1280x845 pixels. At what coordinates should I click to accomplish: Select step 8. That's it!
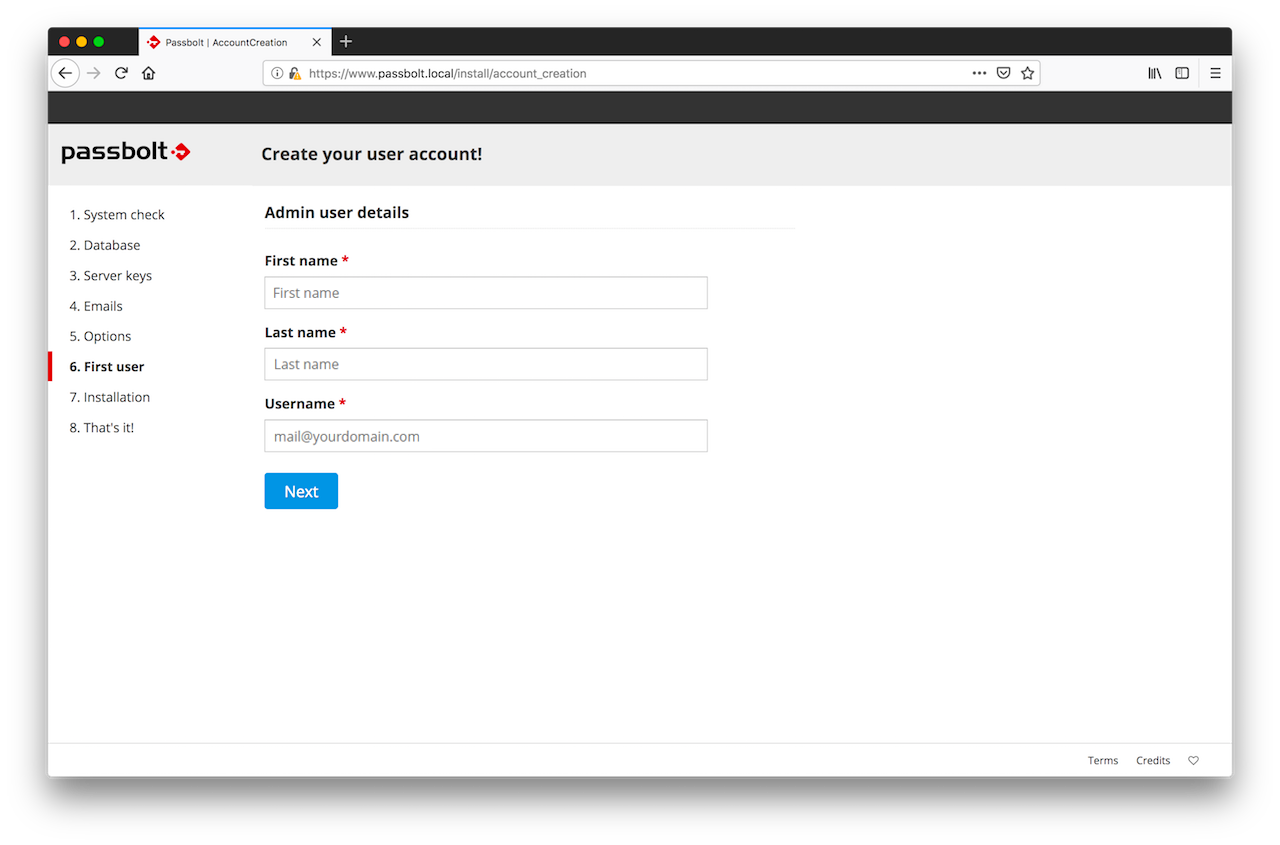pyautogui.click(x=101, y=428)
